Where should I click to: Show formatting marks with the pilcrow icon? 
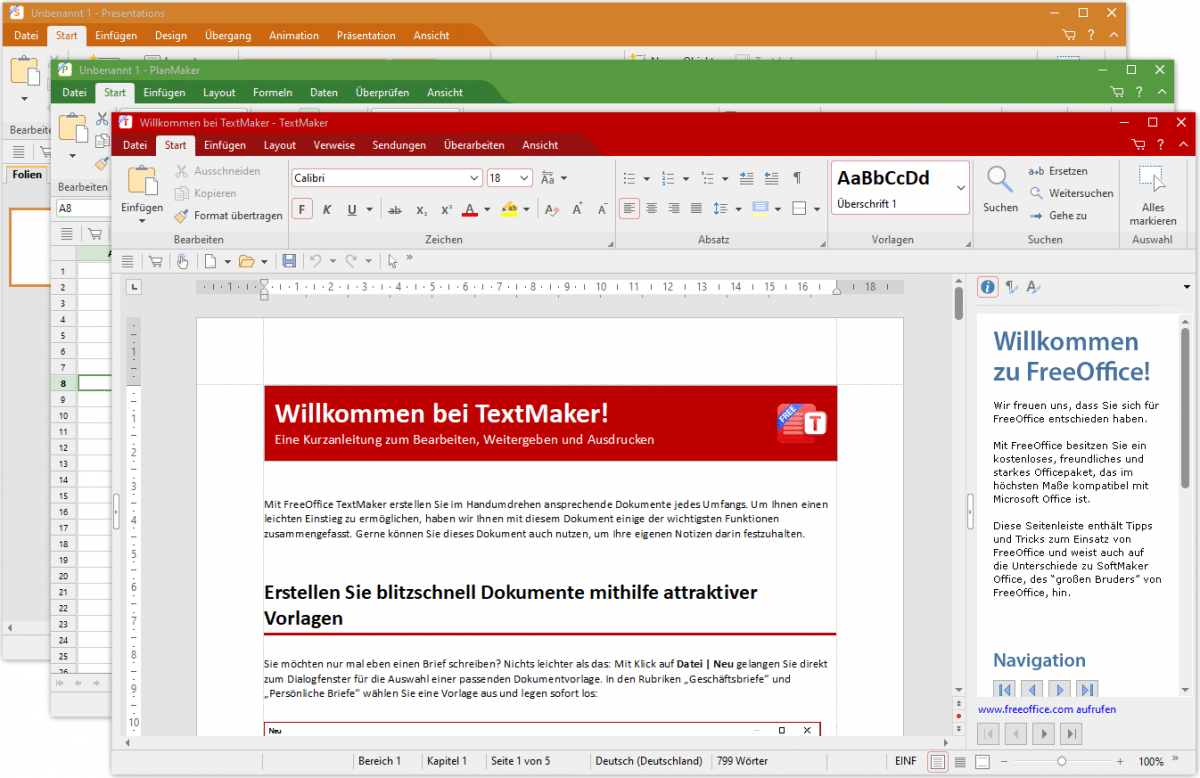pyautogui.click(x=797, y=178)
